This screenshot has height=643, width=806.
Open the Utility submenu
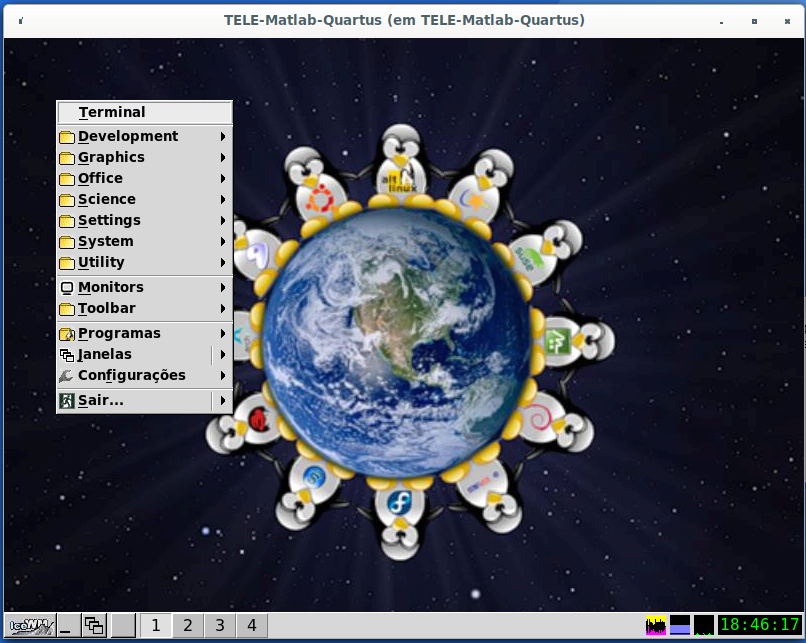coord(144,263)
